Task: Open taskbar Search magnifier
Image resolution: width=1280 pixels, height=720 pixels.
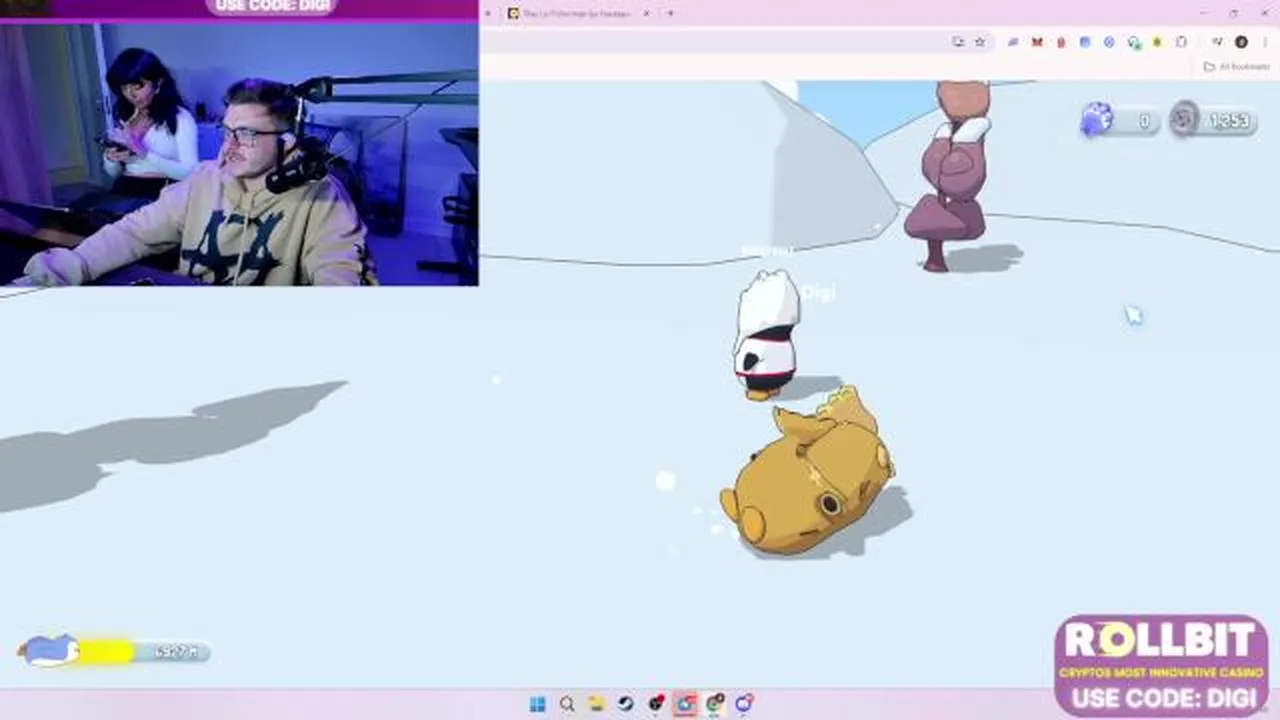Action: click(567, 704)
